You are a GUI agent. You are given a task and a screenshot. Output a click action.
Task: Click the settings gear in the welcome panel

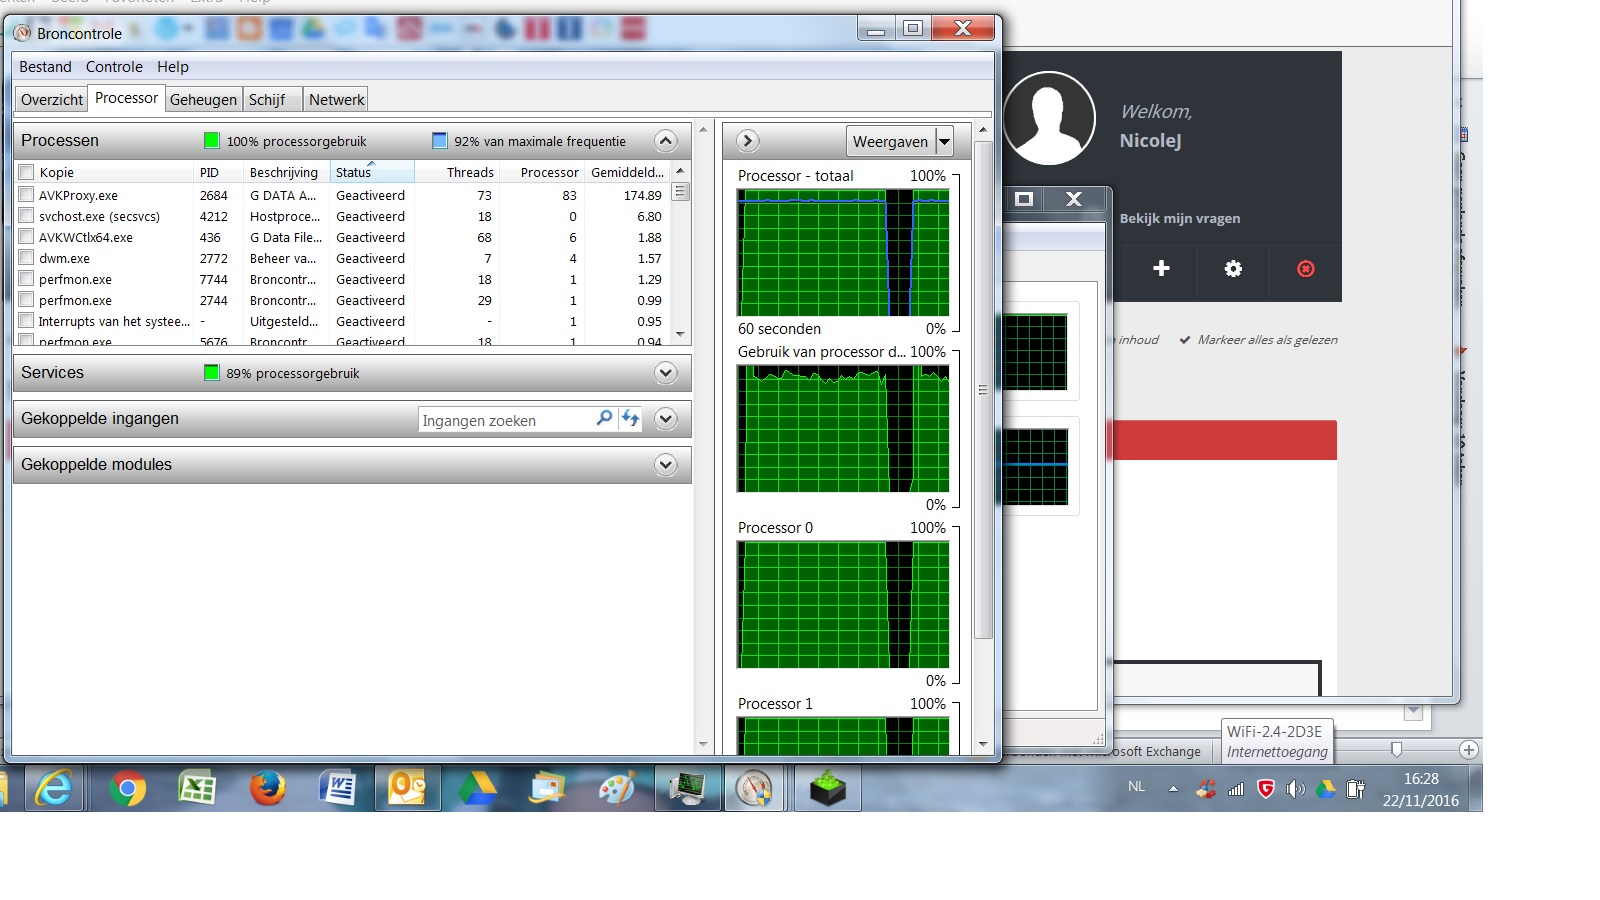coord(1233,269)
